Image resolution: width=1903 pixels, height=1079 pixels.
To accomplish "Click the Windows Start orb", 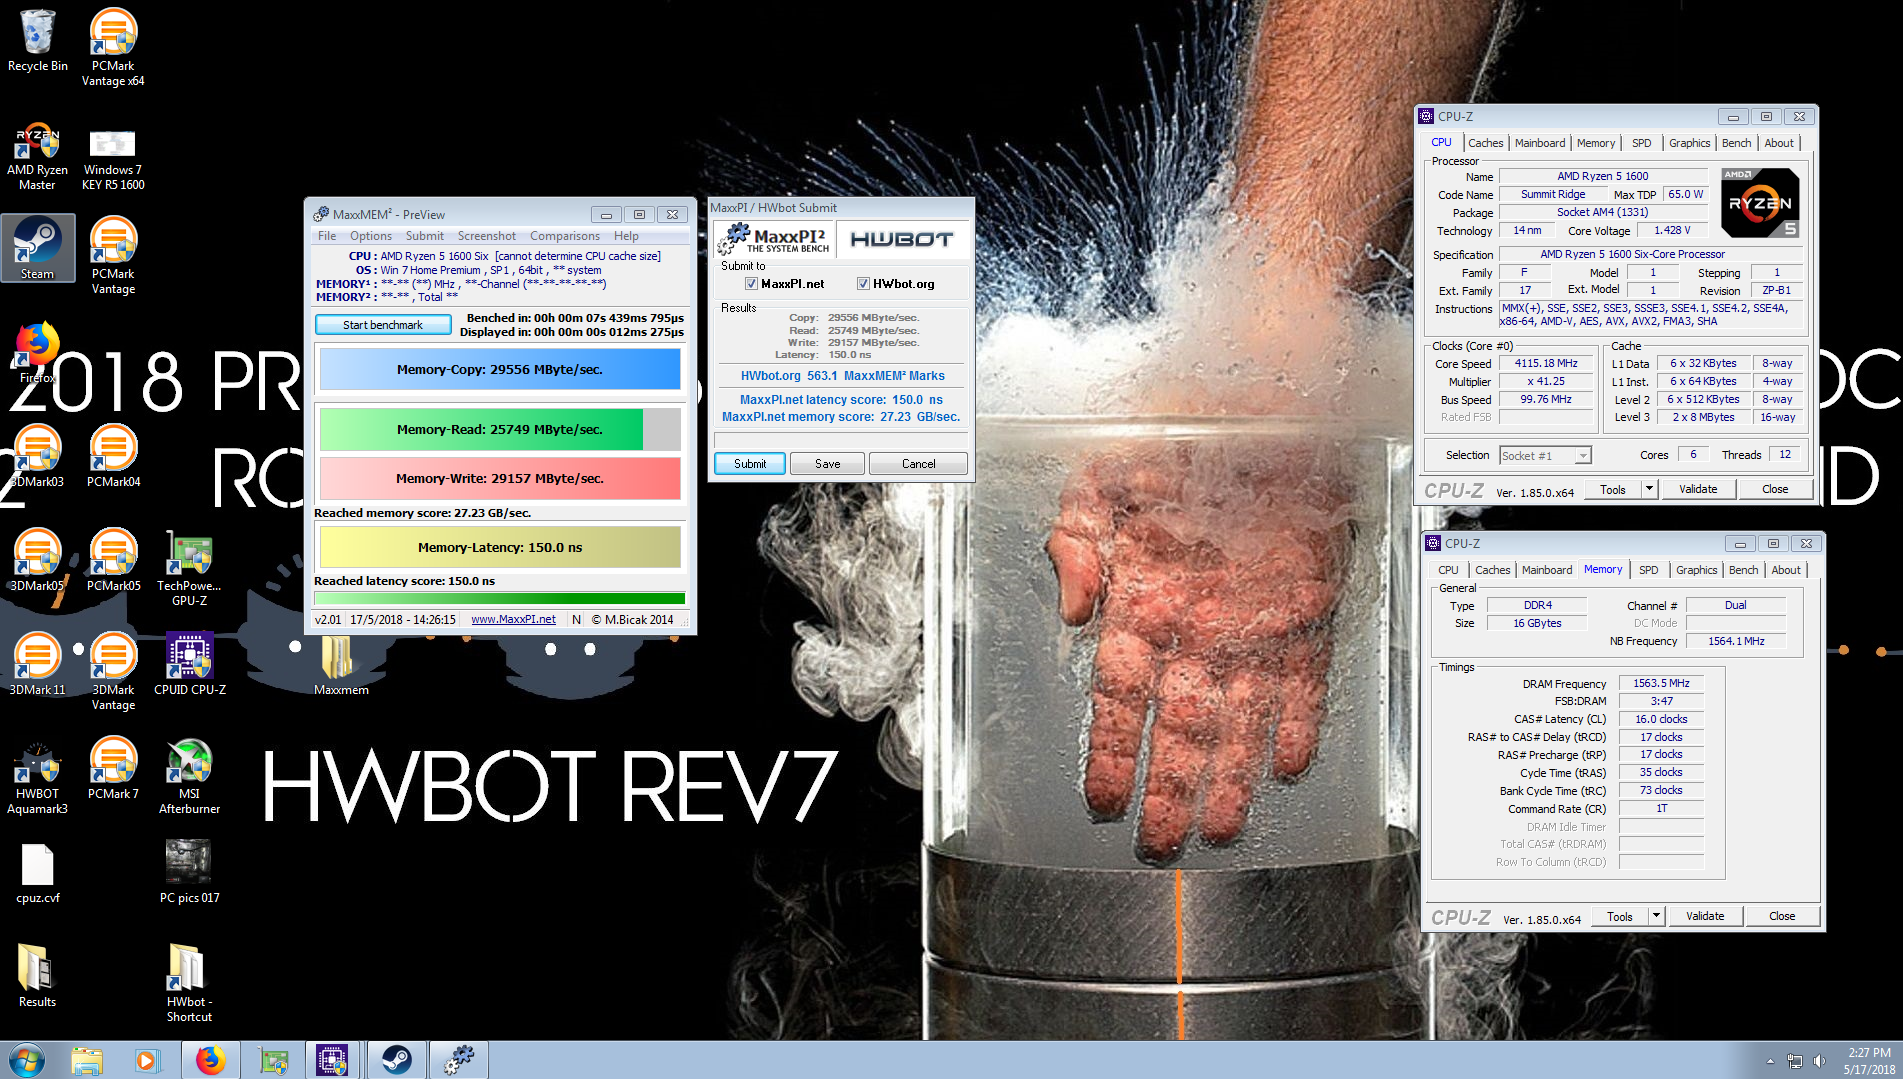I will tap(27, 1059).
